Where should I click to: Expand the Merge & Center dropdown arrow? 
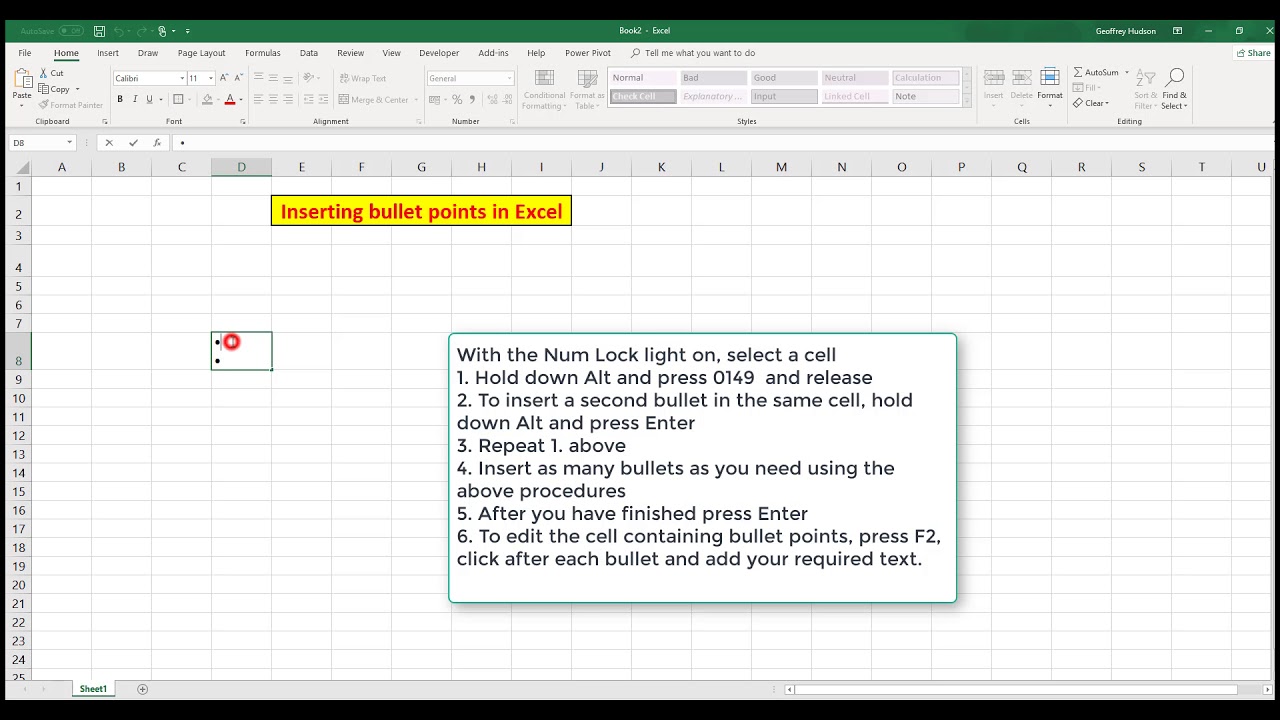click(416, 99)
